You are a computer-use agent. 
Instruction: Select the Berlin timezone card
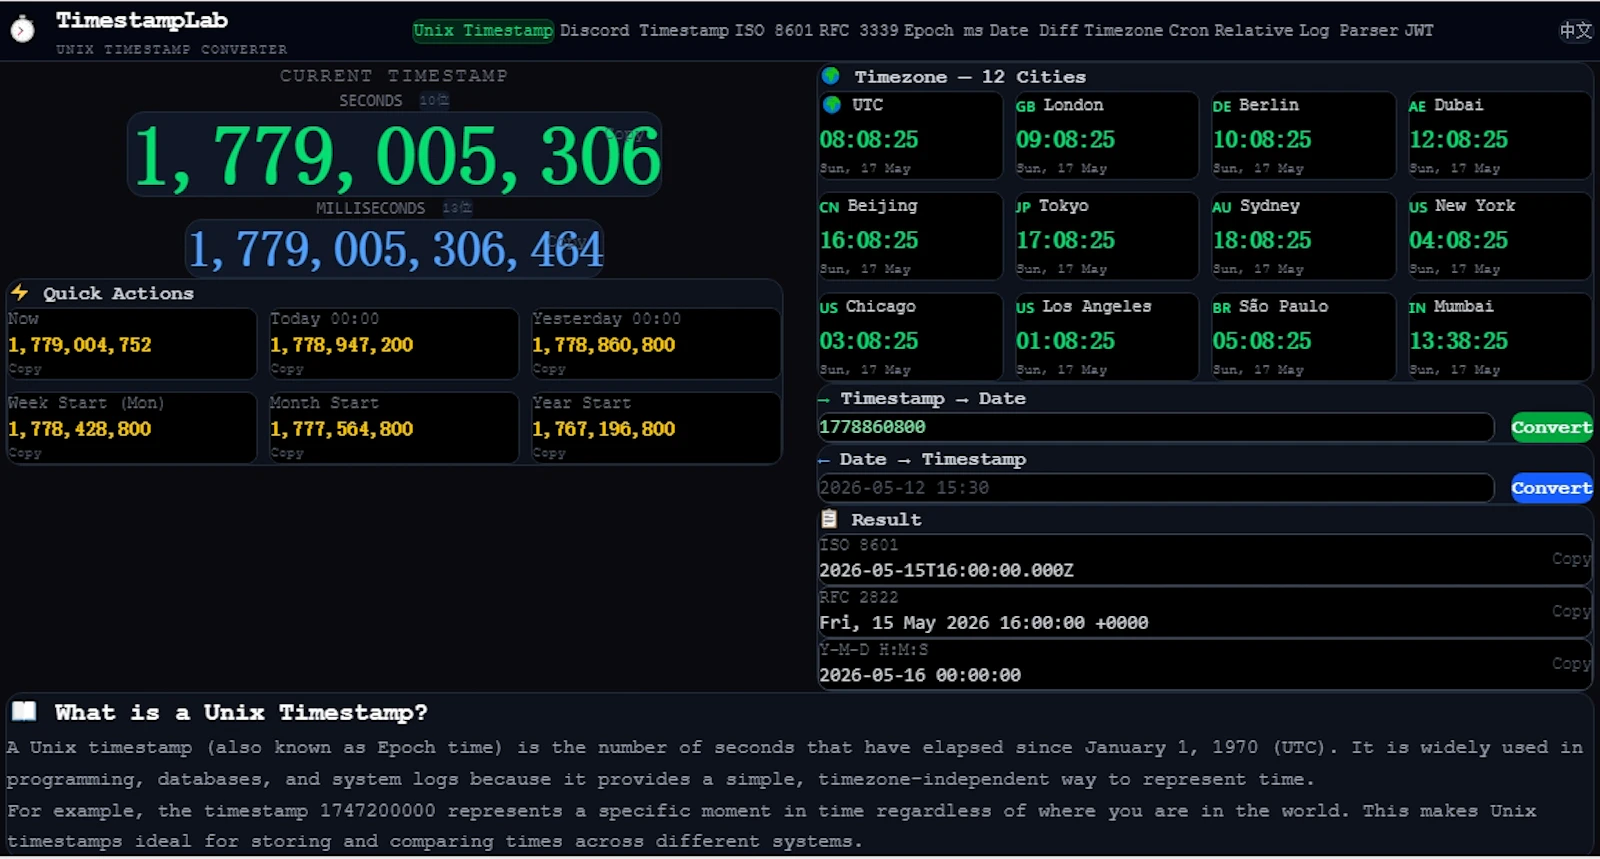point(1303,136)
